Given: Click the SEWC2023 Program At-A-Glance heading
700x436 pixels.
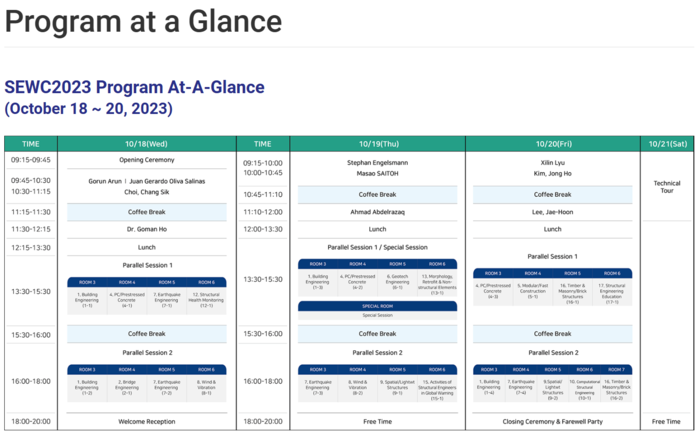Looking at the screenshot, I should point(134,87).
